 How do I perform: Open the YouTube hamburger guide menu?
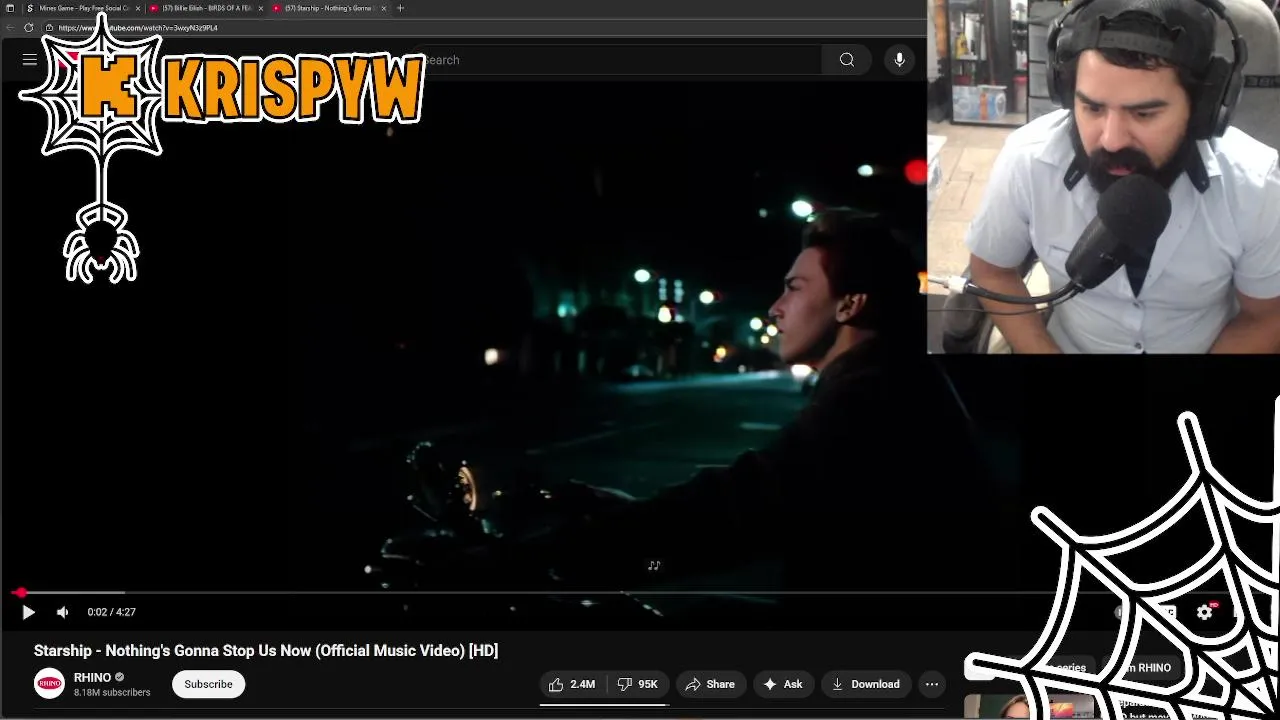coord(30,60)
